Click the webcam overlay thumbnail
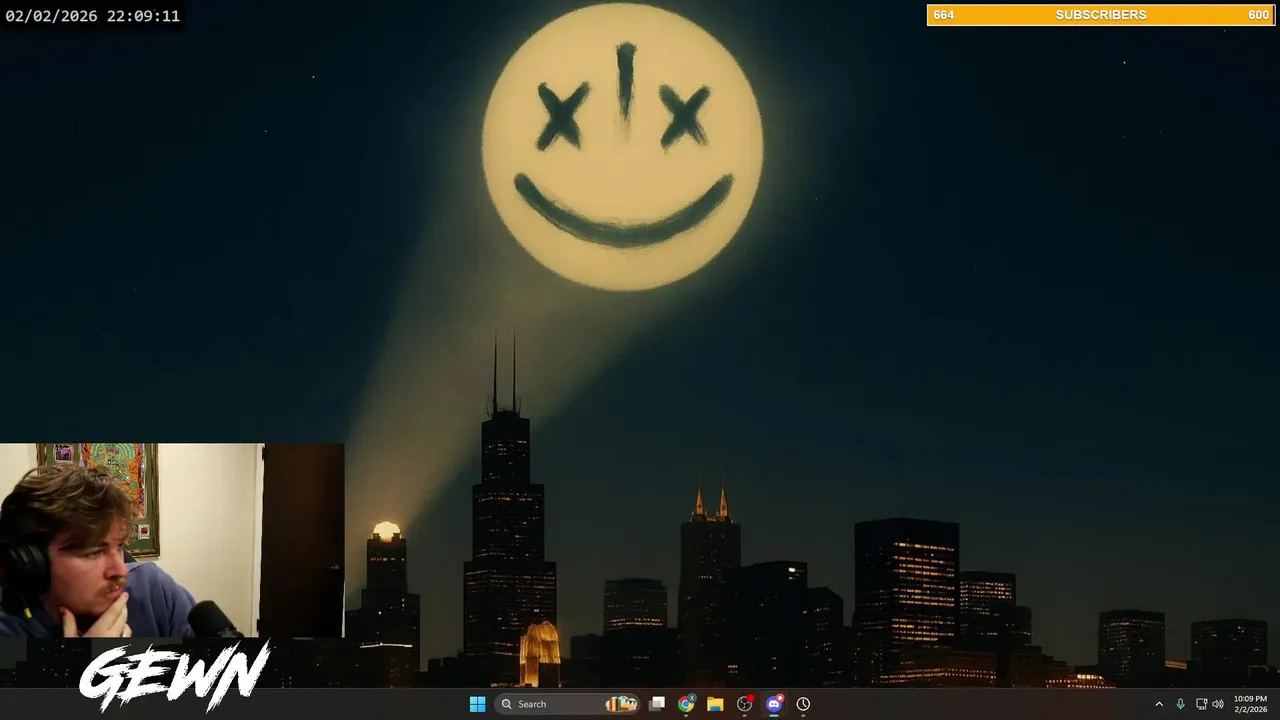The image size is (1280, 720). [172, 540]
